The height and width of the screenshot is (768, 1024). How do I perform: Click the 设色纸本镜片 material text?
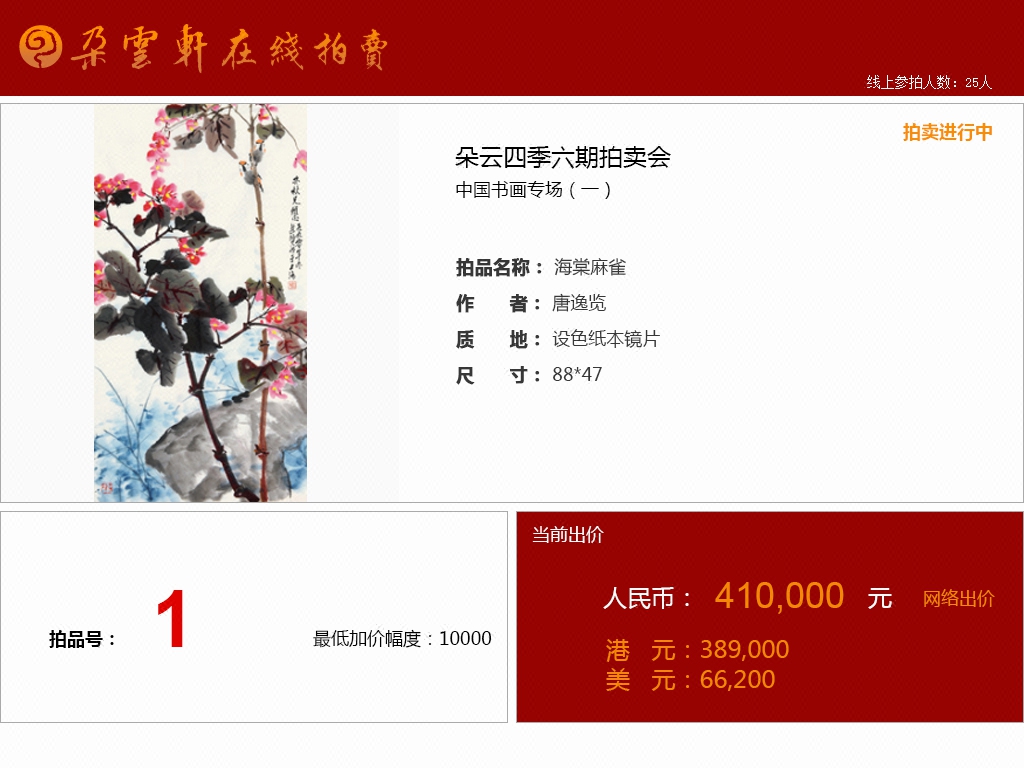tap(606, 339)
